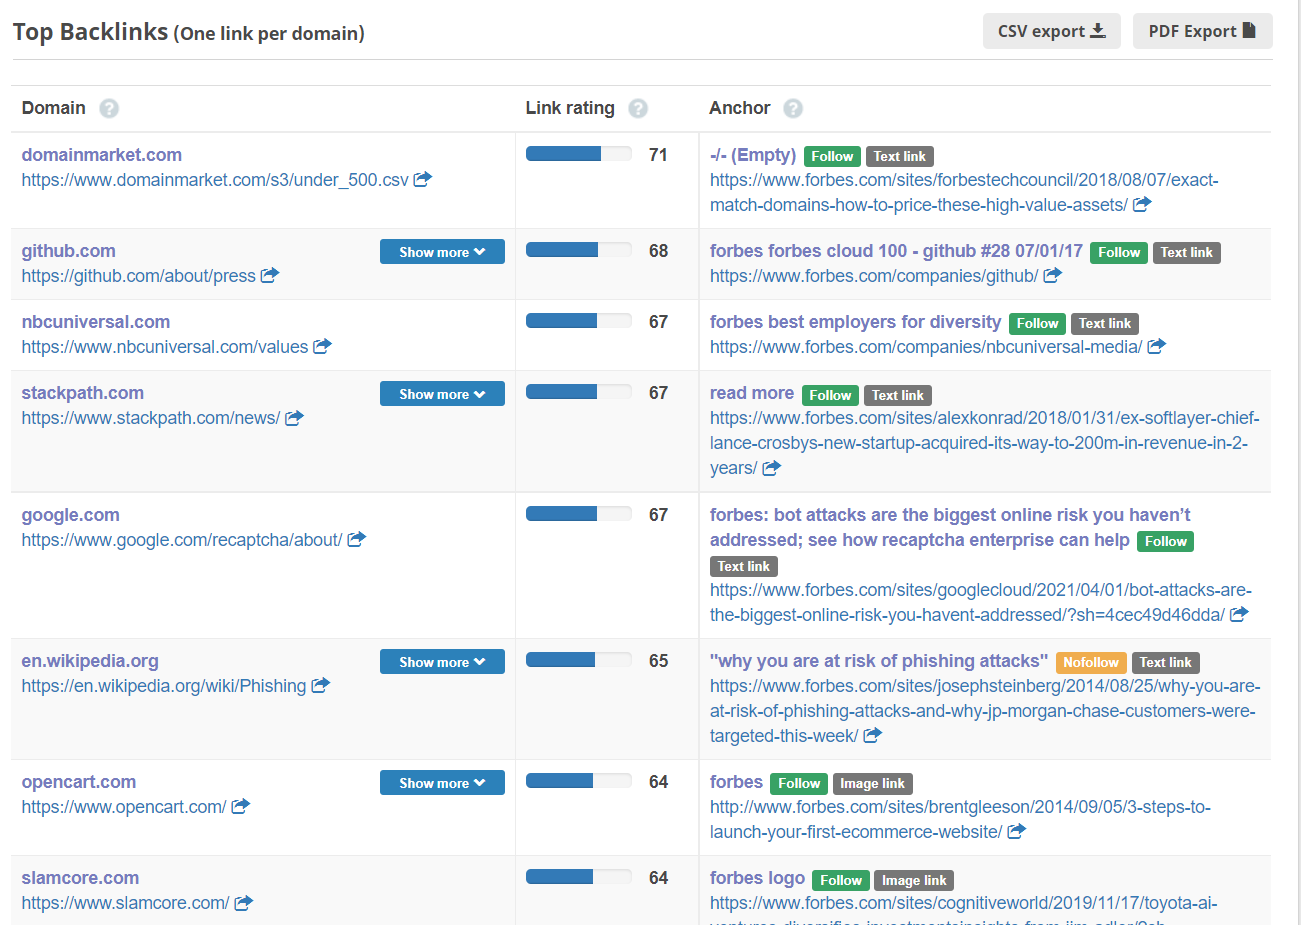Screen dimensions: 1301x925
Task: Click the Anchor column help icon
Action: coord(793,108)
